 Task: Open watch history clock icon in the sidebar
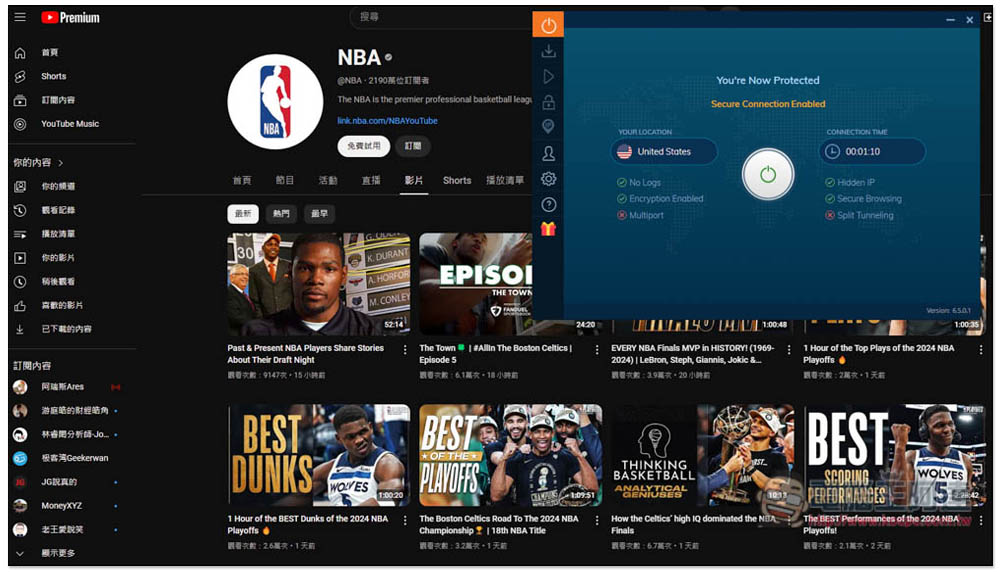click(20, 210)
